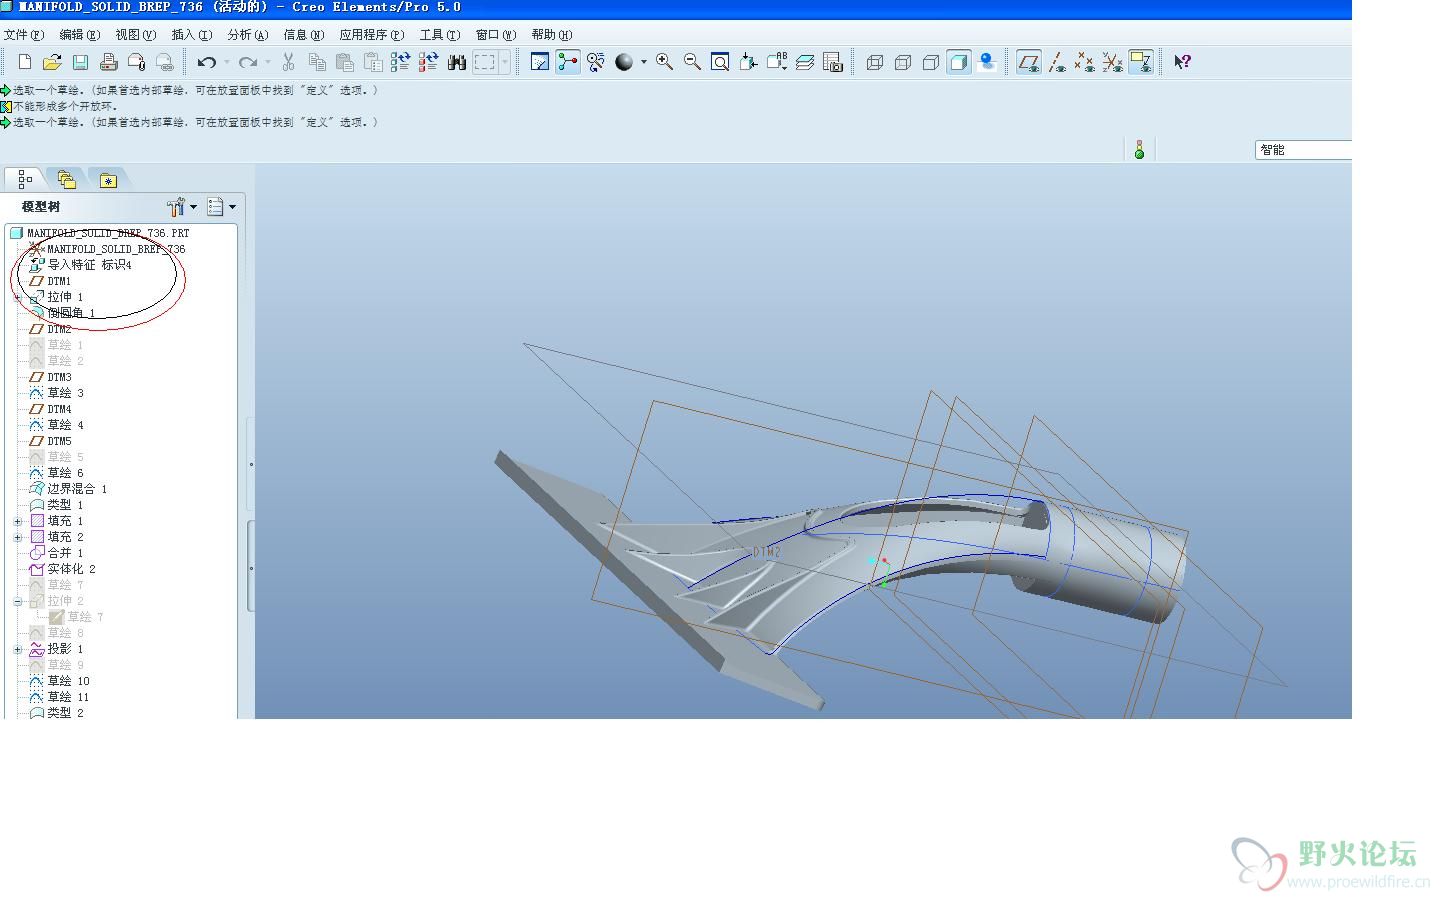Expand the 填充 1 feature node

pos(17,521)
